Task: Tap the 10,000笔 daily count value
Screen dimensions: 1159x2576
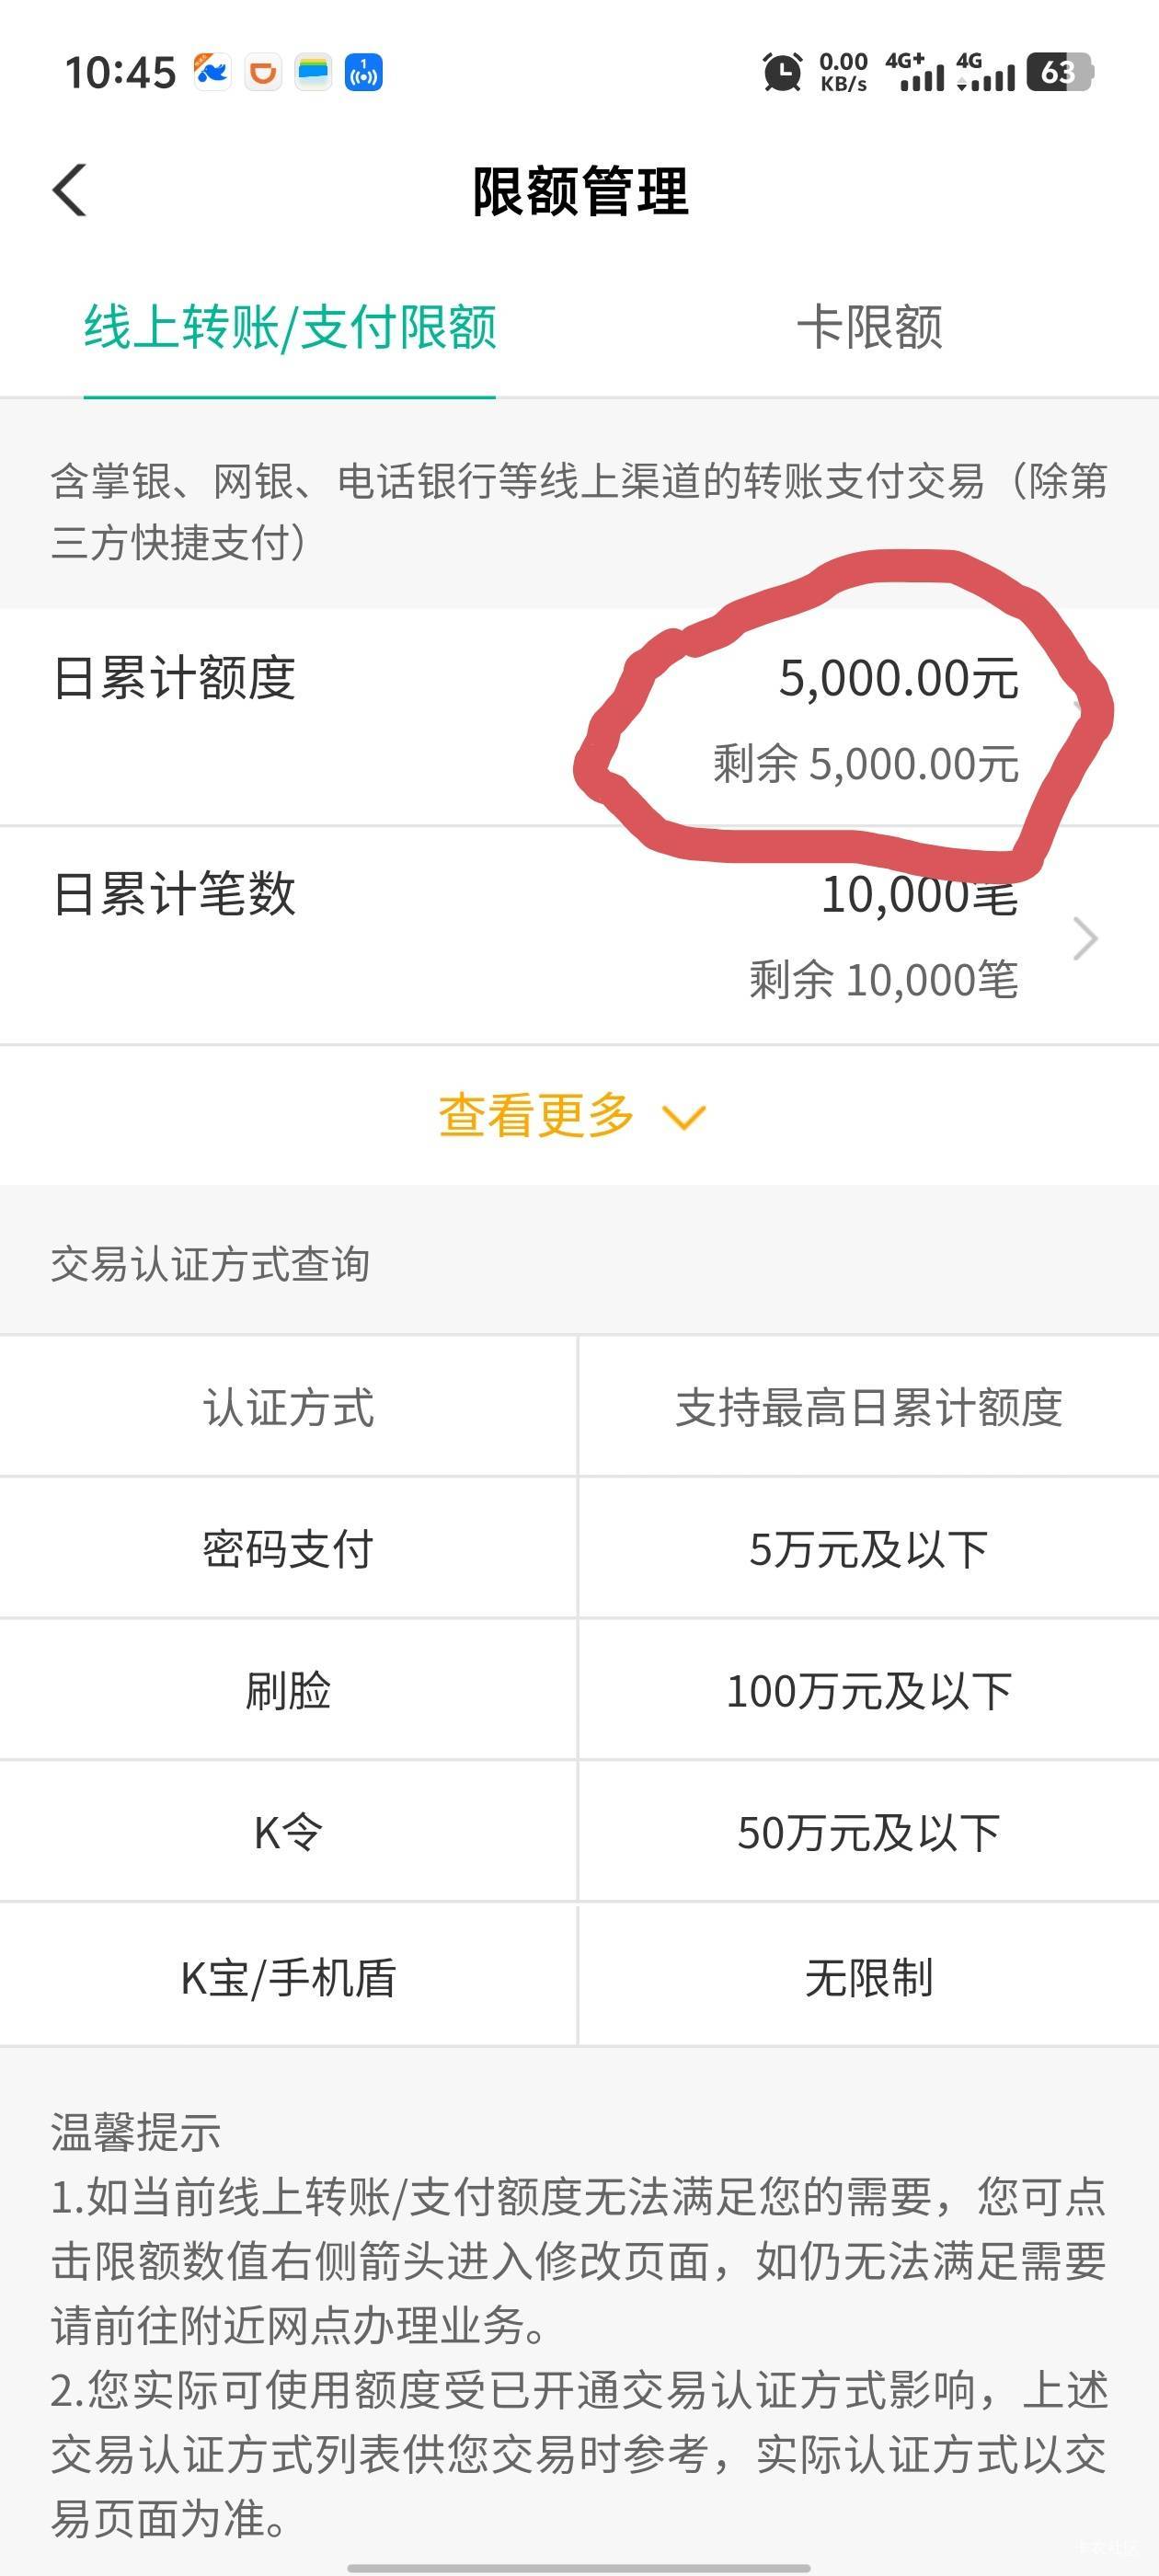Action: click(x=918, y=894)
